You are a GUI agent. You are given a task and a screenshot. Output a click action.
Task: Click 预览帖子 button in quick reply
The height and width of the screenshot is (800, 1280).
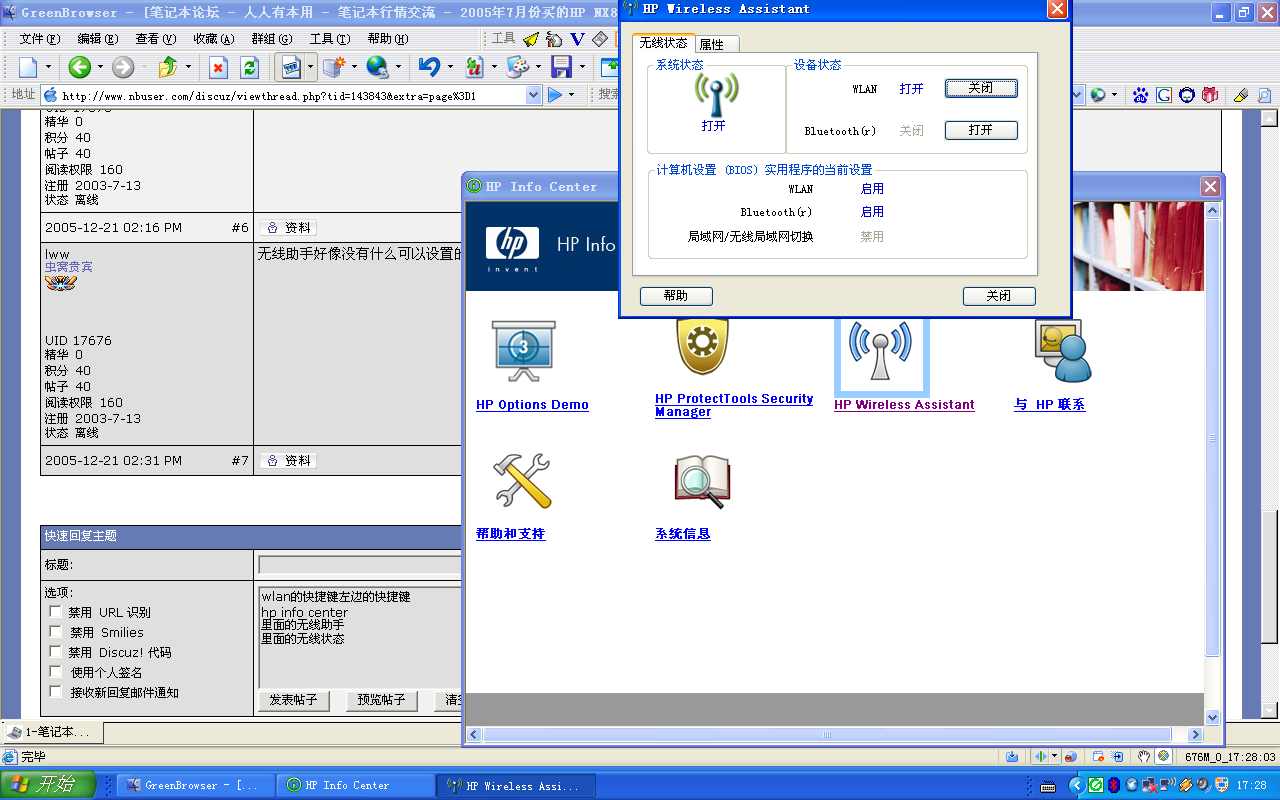(x=381, y=700)
